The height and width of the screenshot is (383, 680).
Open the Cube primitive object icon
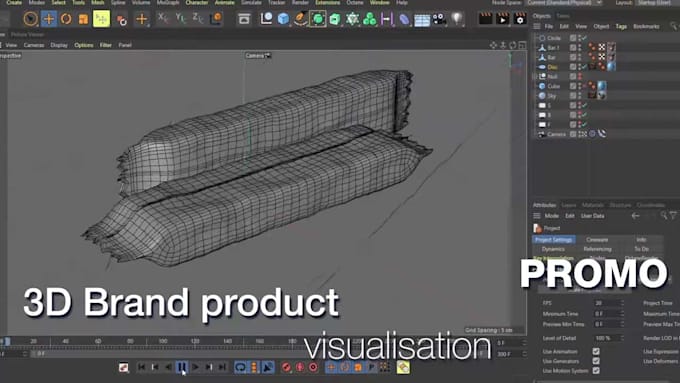click(x=283, y=19)
